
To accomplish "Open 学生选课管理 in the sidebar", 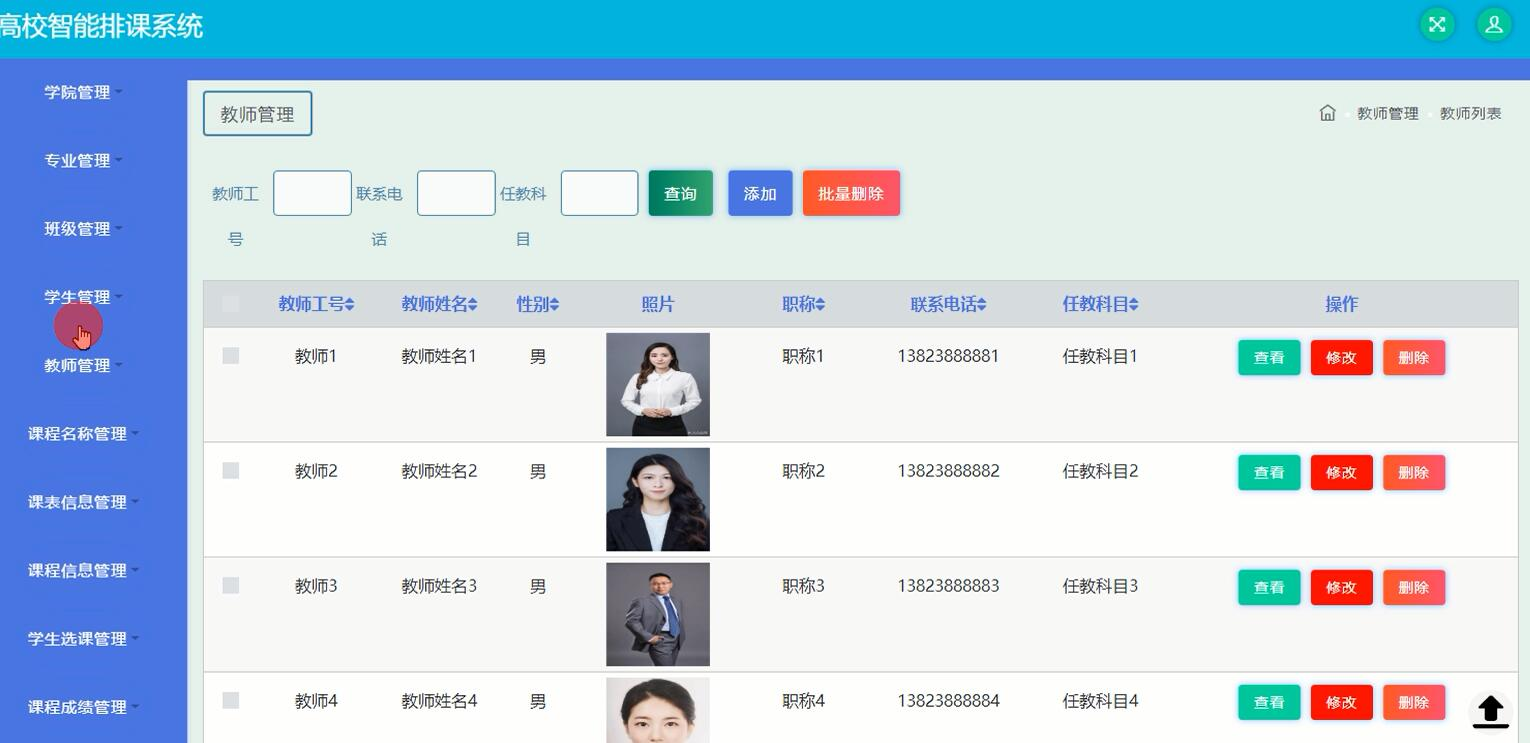I will coord(80,638).
